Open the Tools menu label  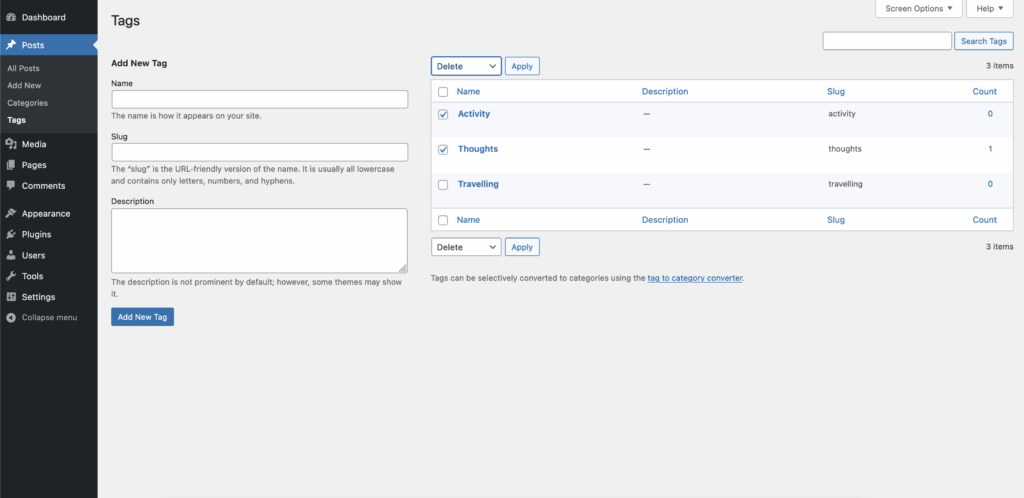tap(33, 276)
